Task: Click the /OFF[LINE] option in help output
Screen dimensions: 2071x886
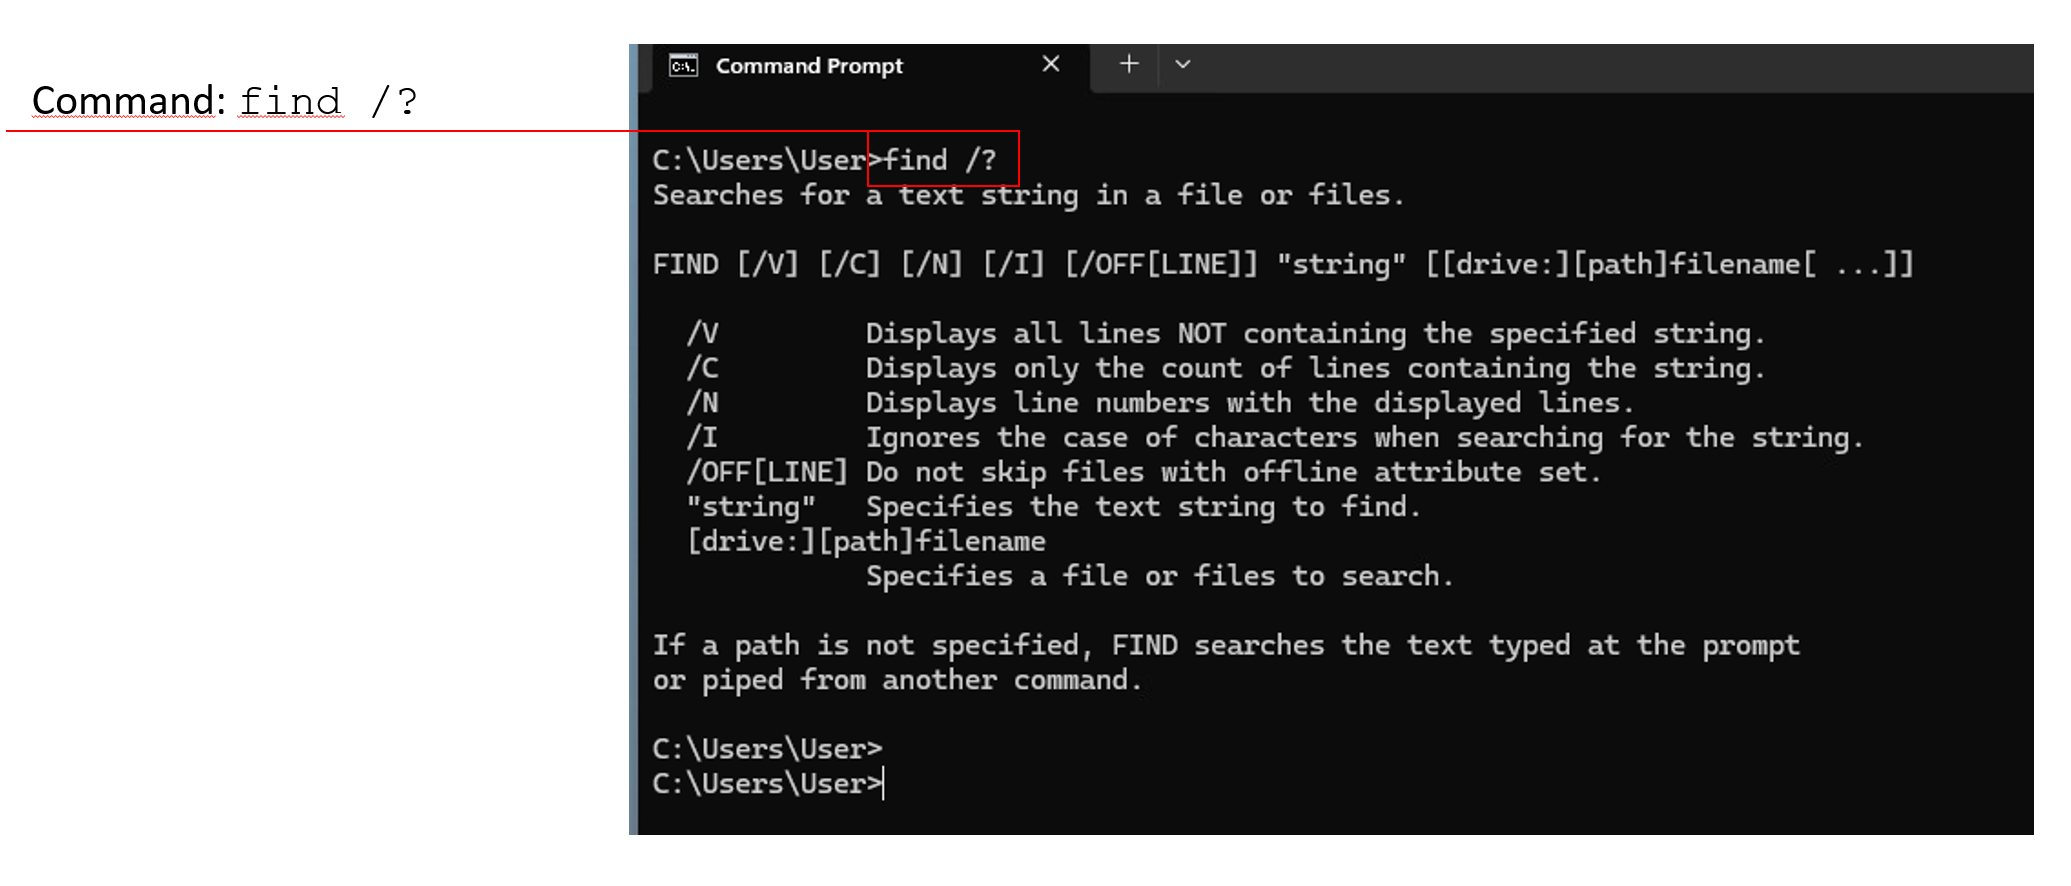Action: [x=766, y=472]
